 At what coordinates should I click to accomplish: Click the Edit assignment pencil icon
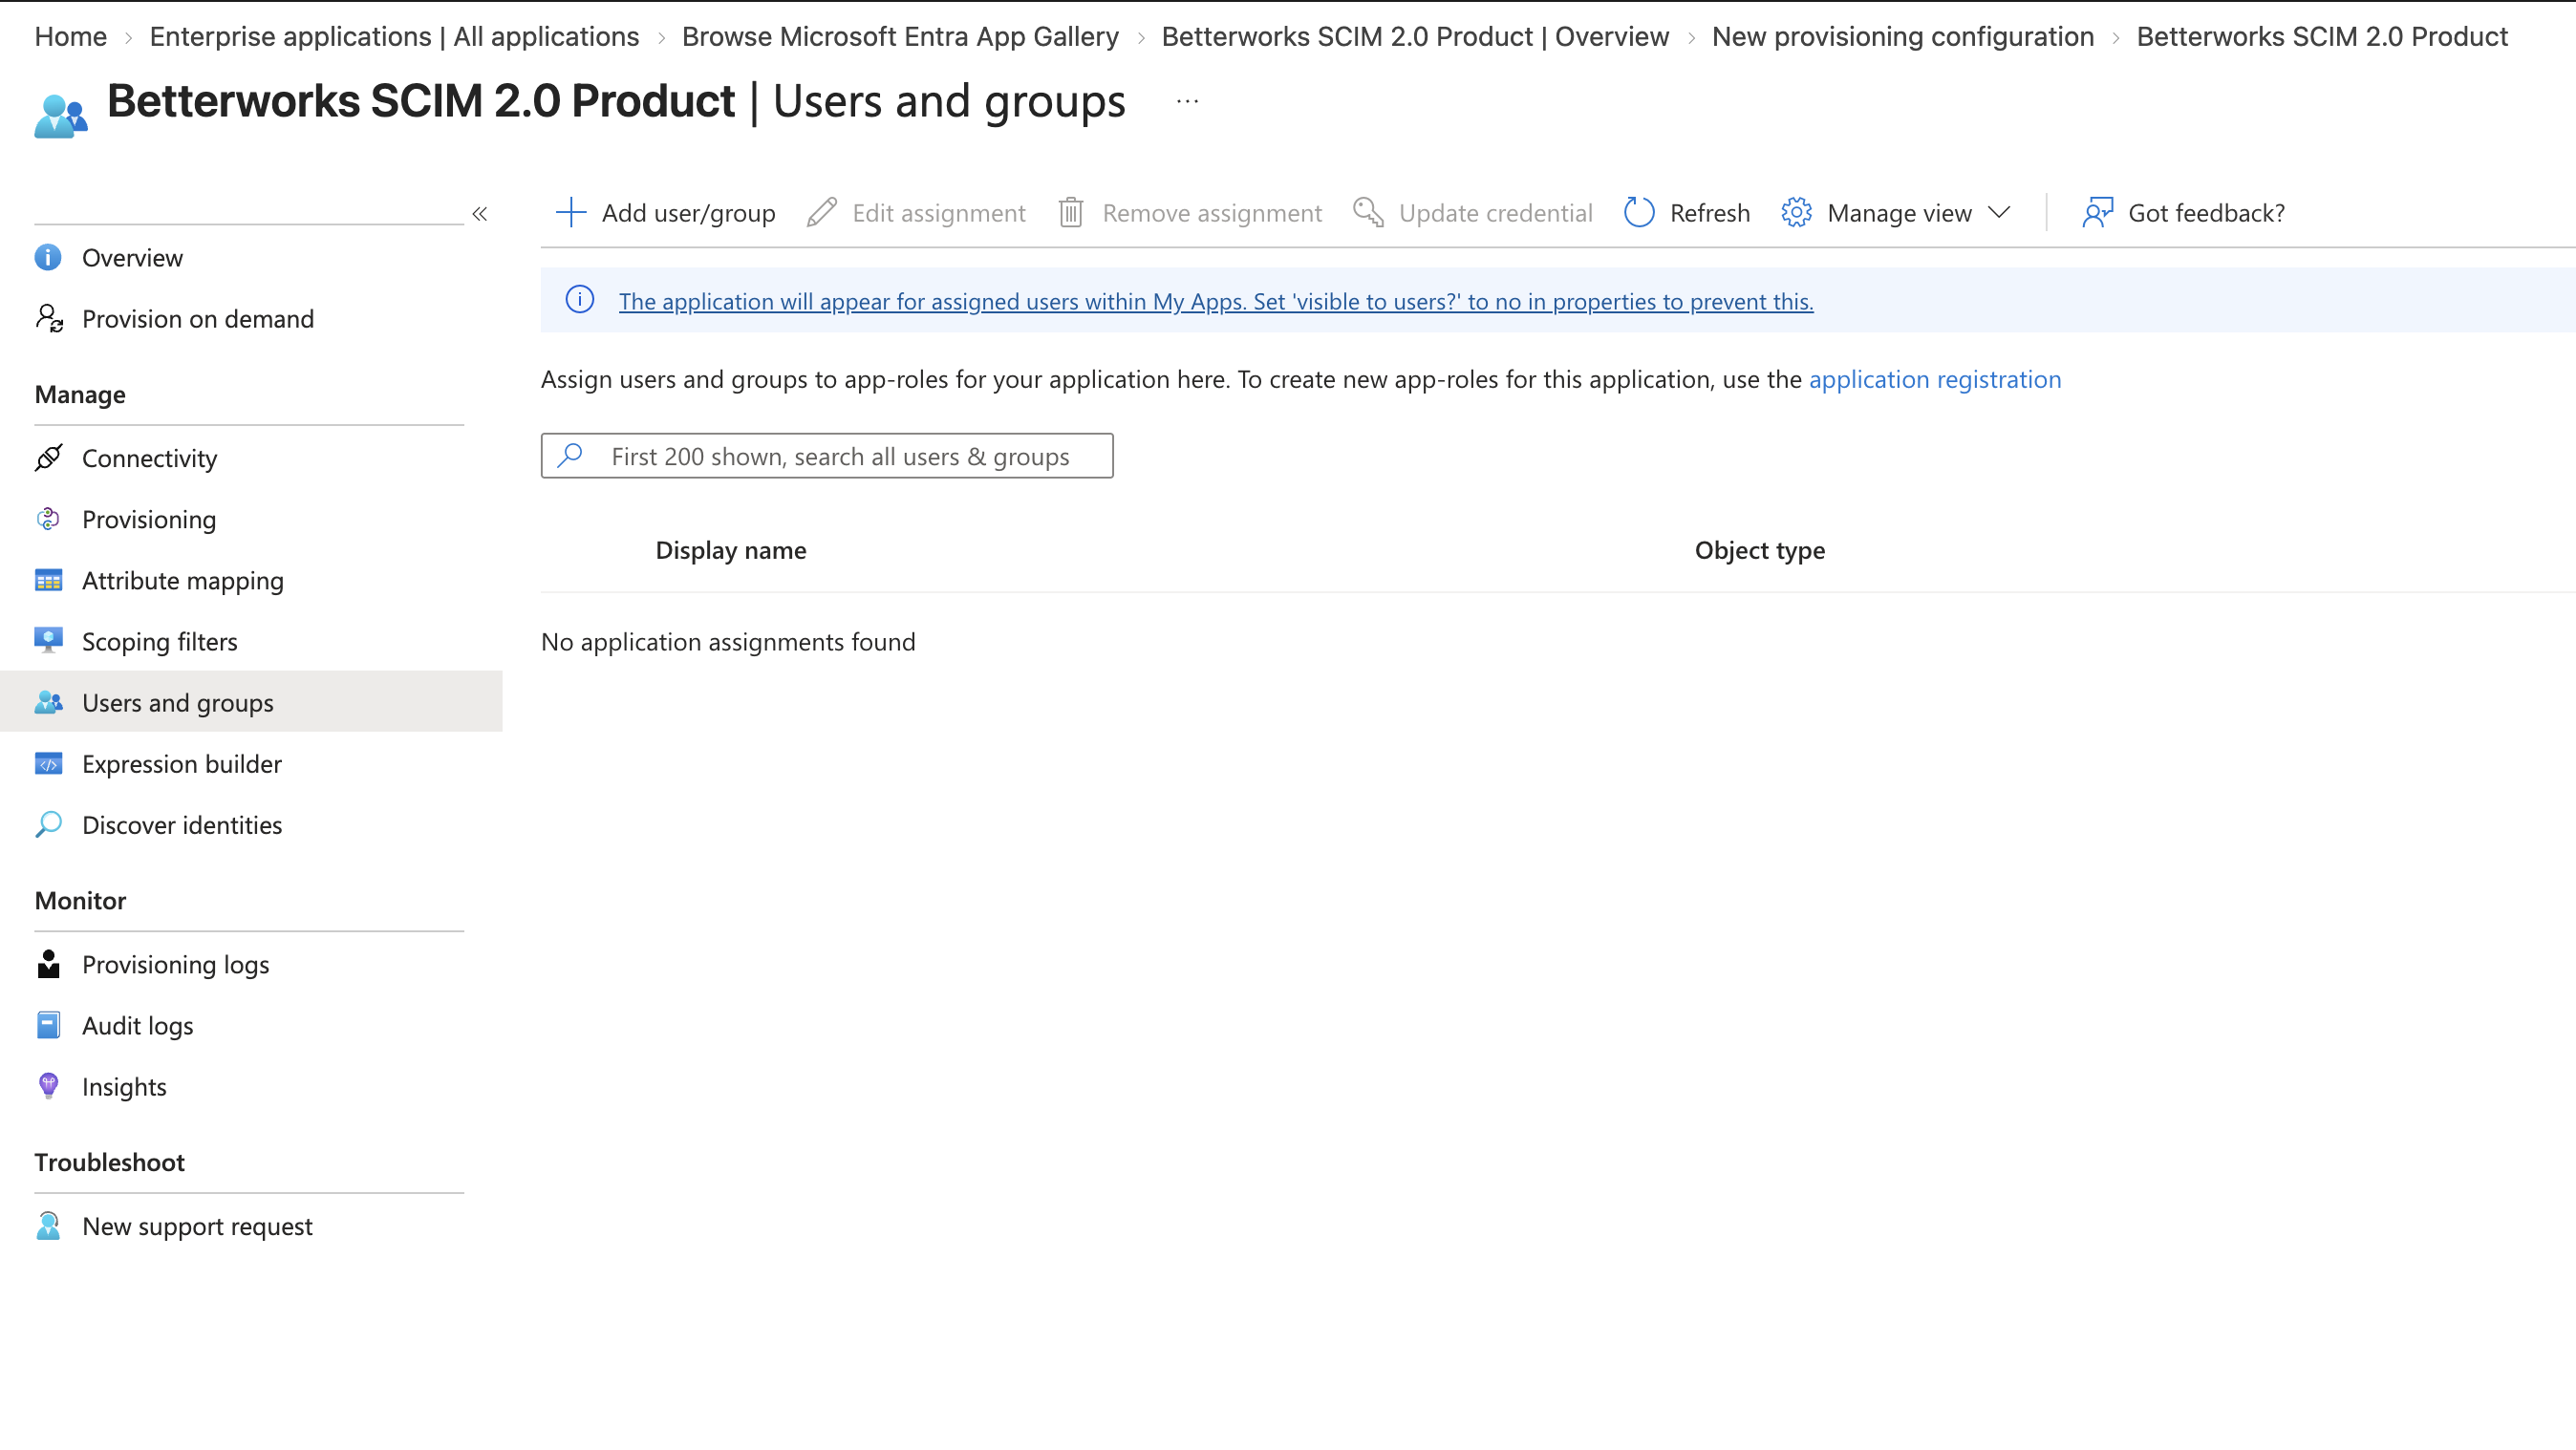click(x=821, y=212)
